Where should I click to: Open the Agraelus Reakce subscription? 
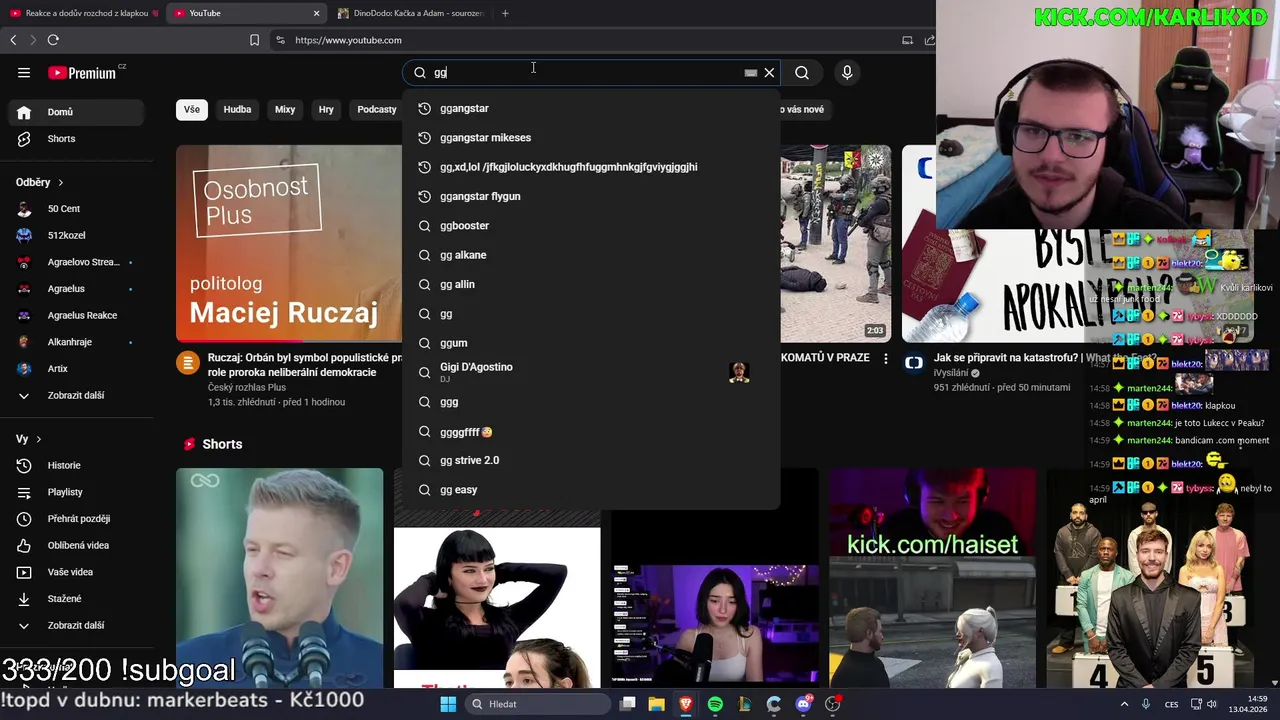coord(76,315)
